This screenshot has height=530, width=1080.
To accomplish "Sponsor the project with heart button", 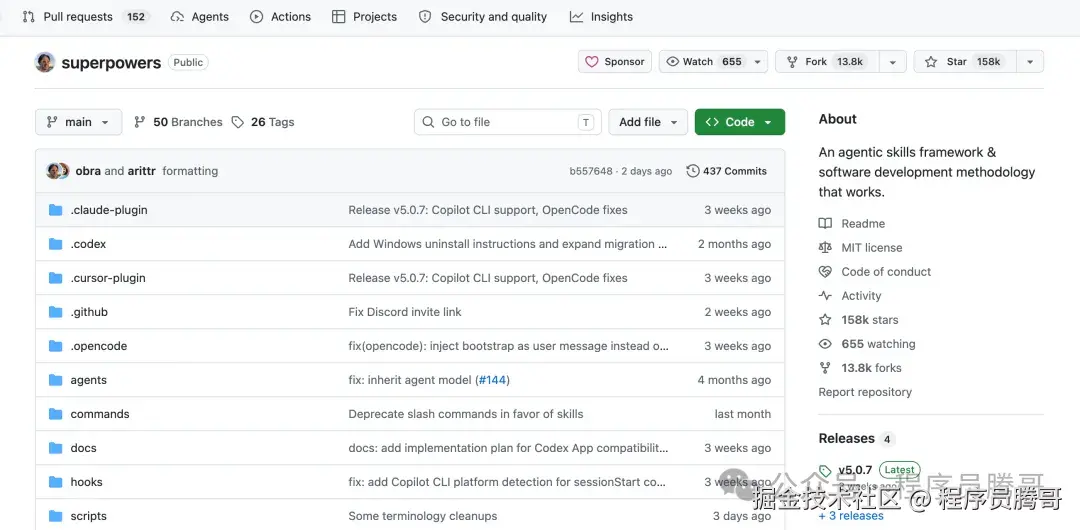I will click(615, 62).
